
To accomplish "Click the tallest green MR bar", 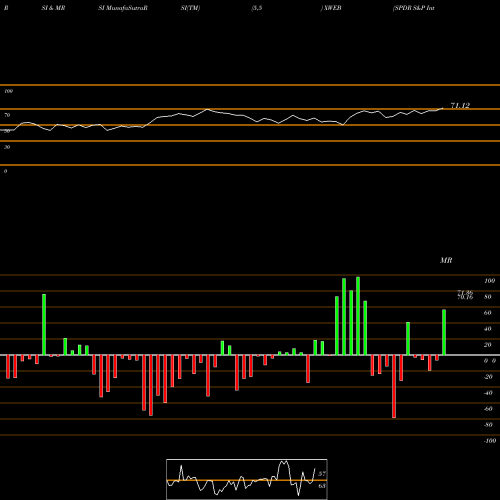I will (358, 316).
